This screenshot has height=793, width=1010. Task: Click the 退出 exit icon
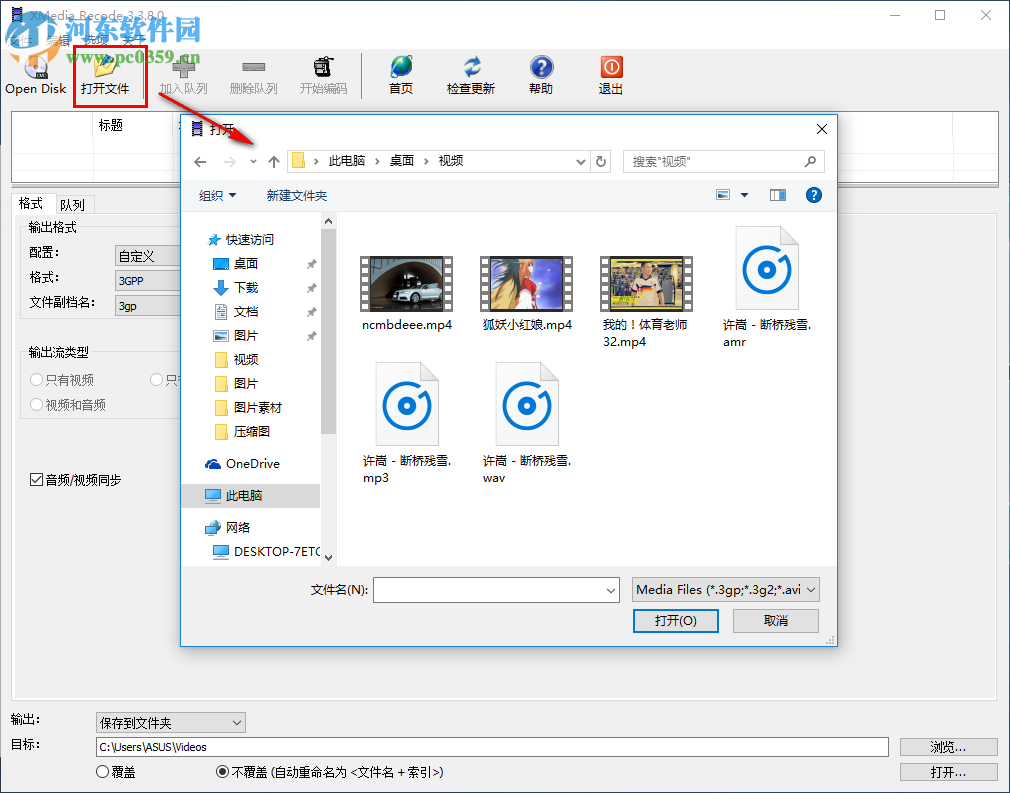click(610, 75)
